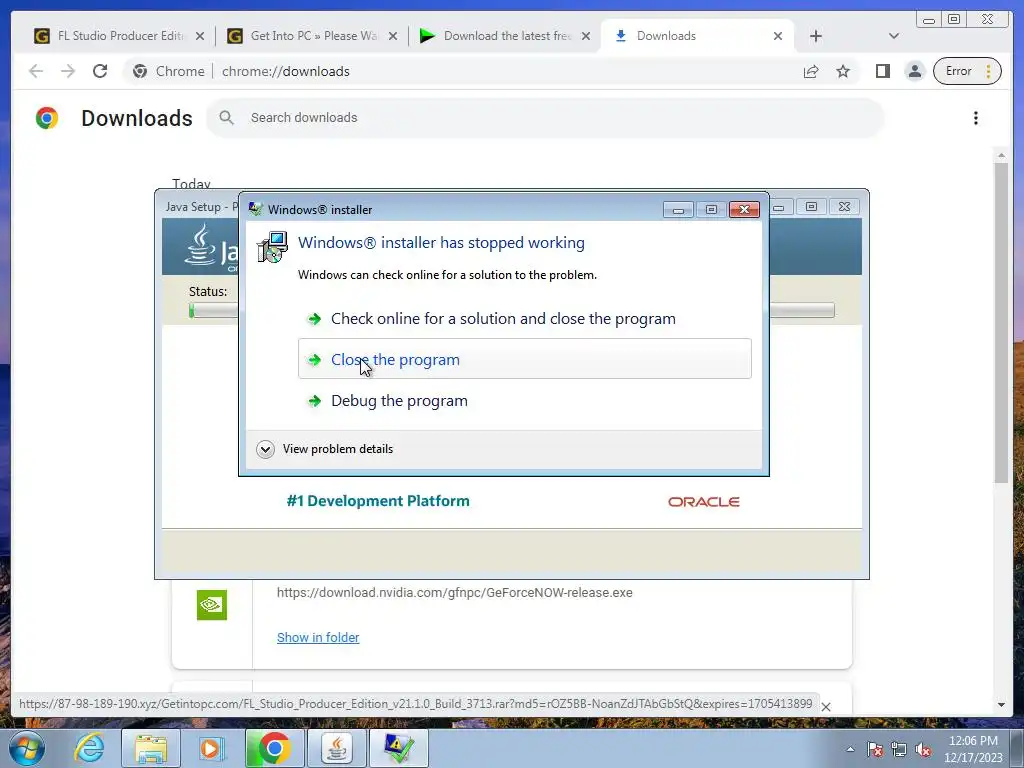Switch to Java Setup taskbar item

click(336, 748)
